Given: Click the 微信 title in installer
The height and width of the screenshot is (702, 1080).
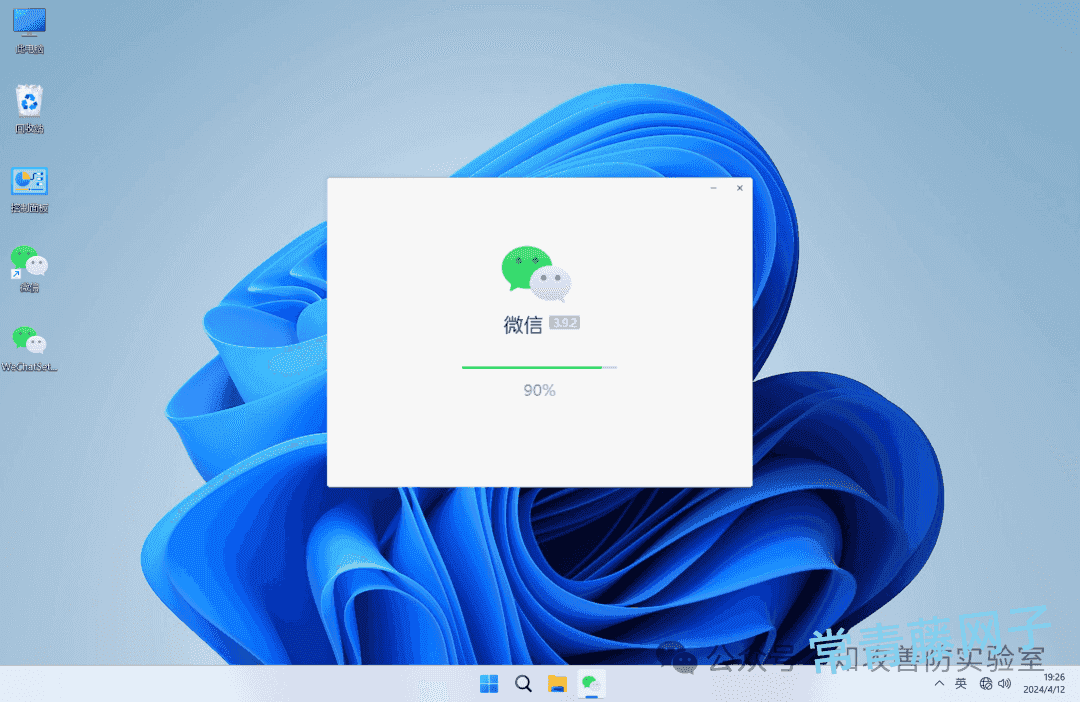Looking at the screenshot, I should click(523, 324).
